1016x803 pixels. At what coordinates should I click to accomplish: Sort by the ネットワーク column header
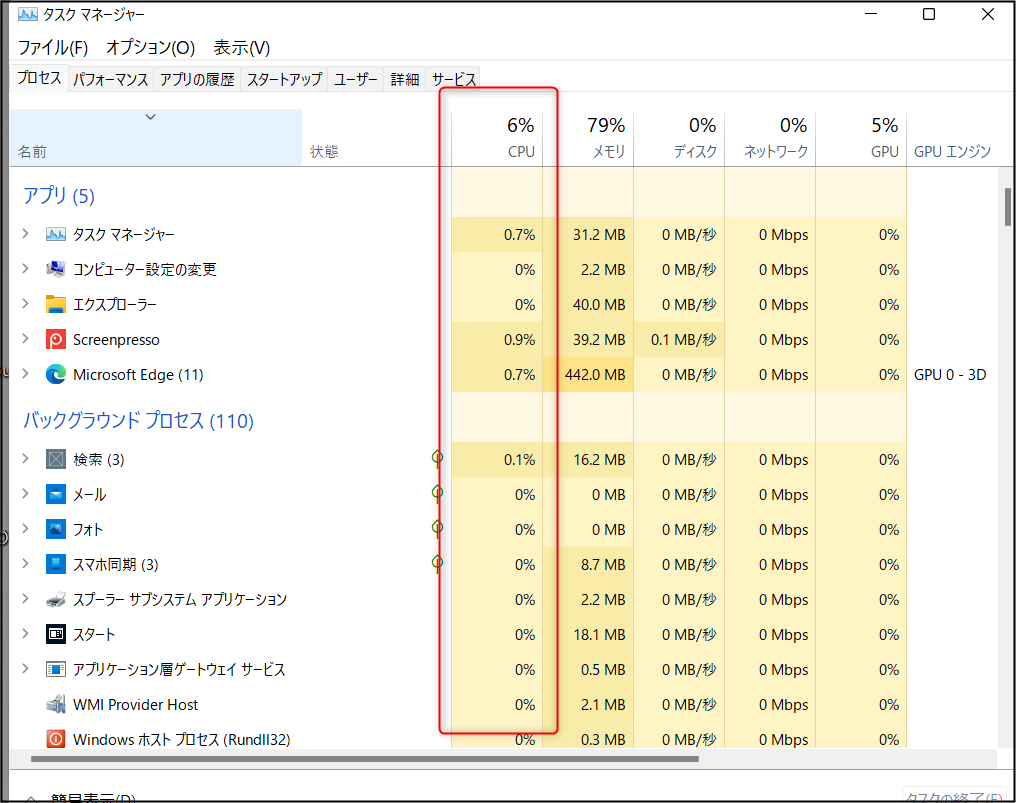770,137
